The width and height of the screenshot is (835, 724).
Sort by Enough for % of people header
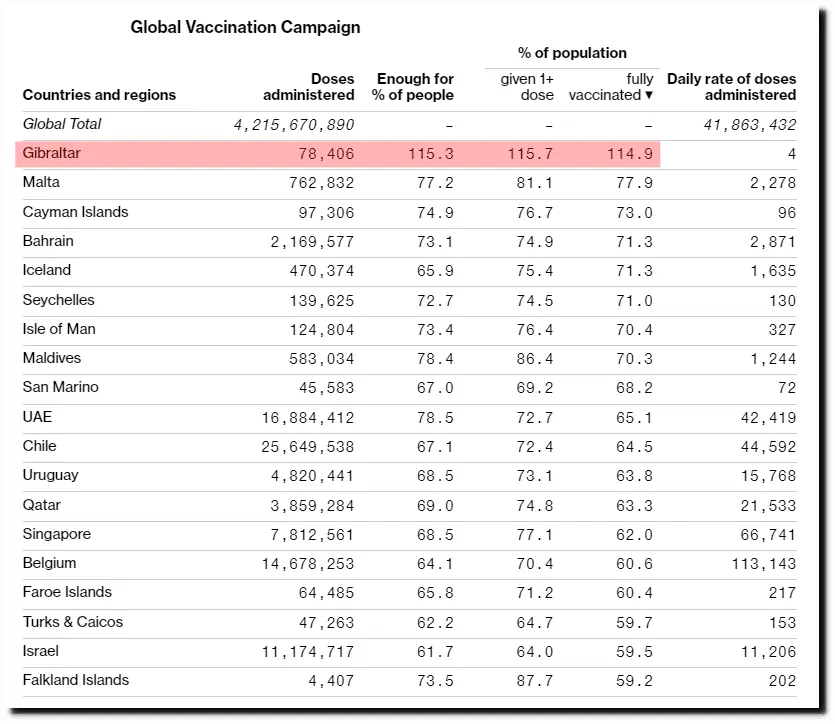(414, 87)
